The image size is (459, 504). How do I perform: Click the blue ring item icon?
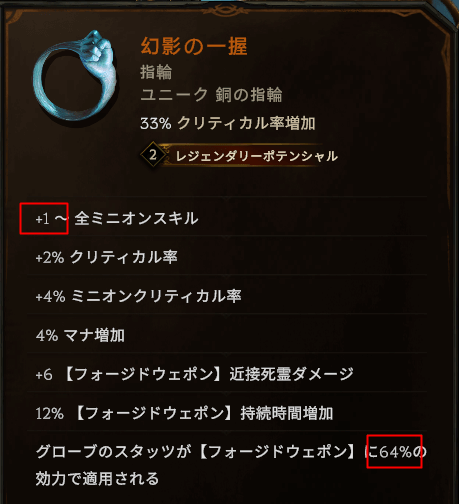click(76, 76)
